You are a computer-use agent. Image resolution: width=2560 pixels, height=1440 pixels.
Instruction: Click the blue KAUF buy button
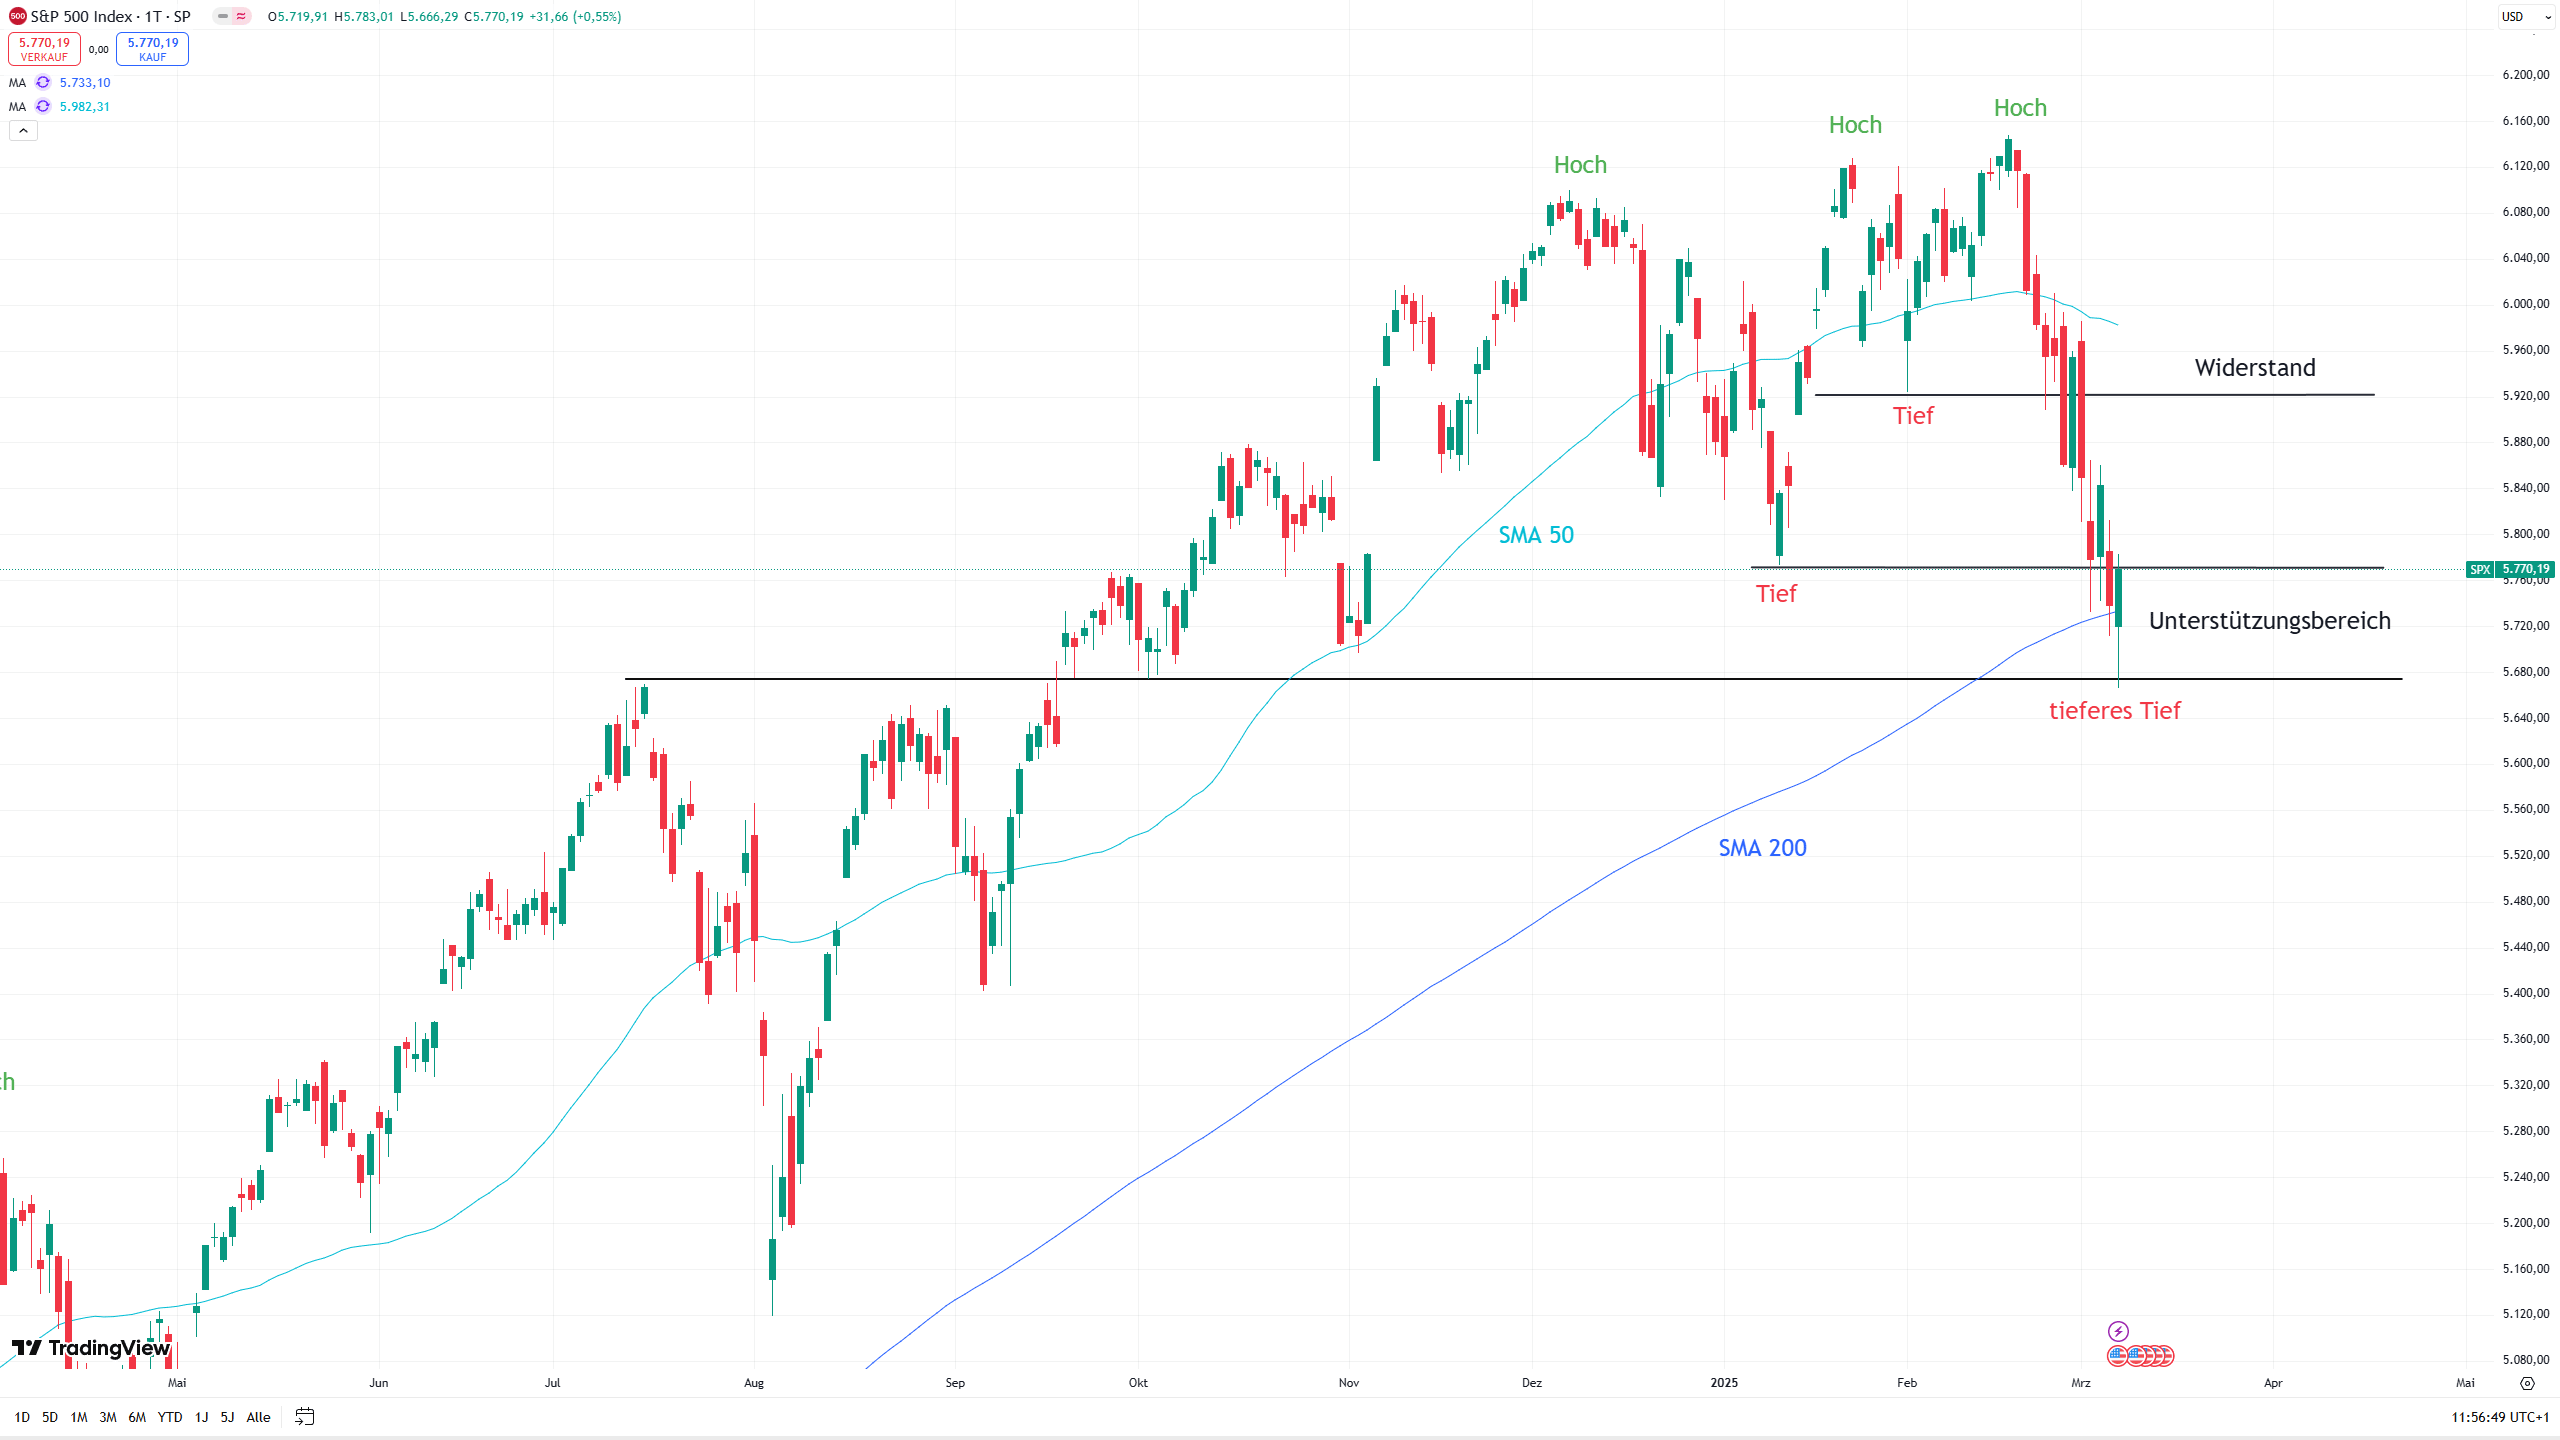152,49
